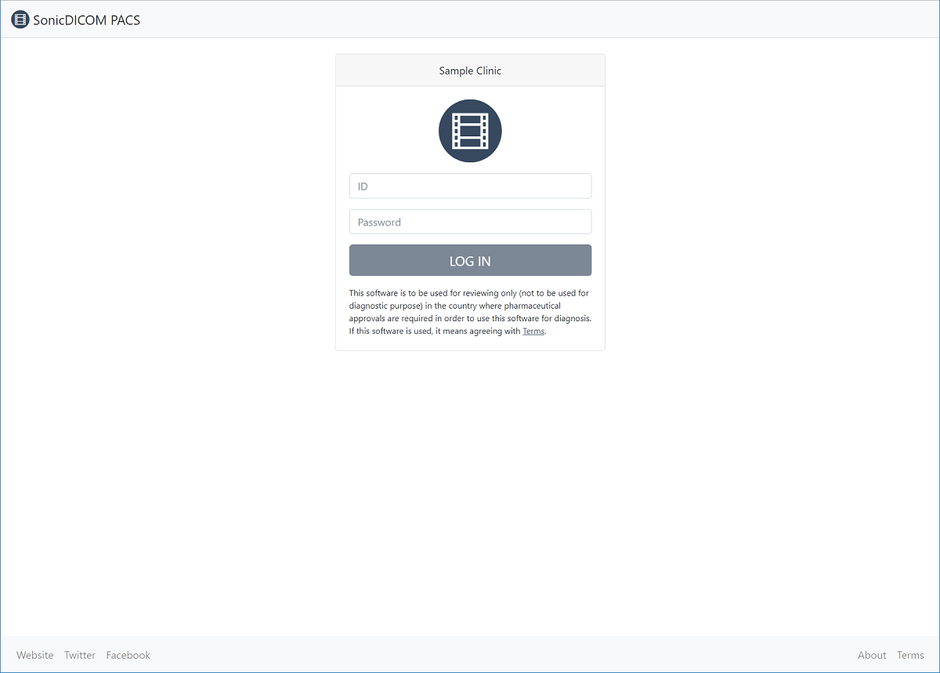940x673 pixels.
Task: Open the About link in the footer
Action: point(872,655)
